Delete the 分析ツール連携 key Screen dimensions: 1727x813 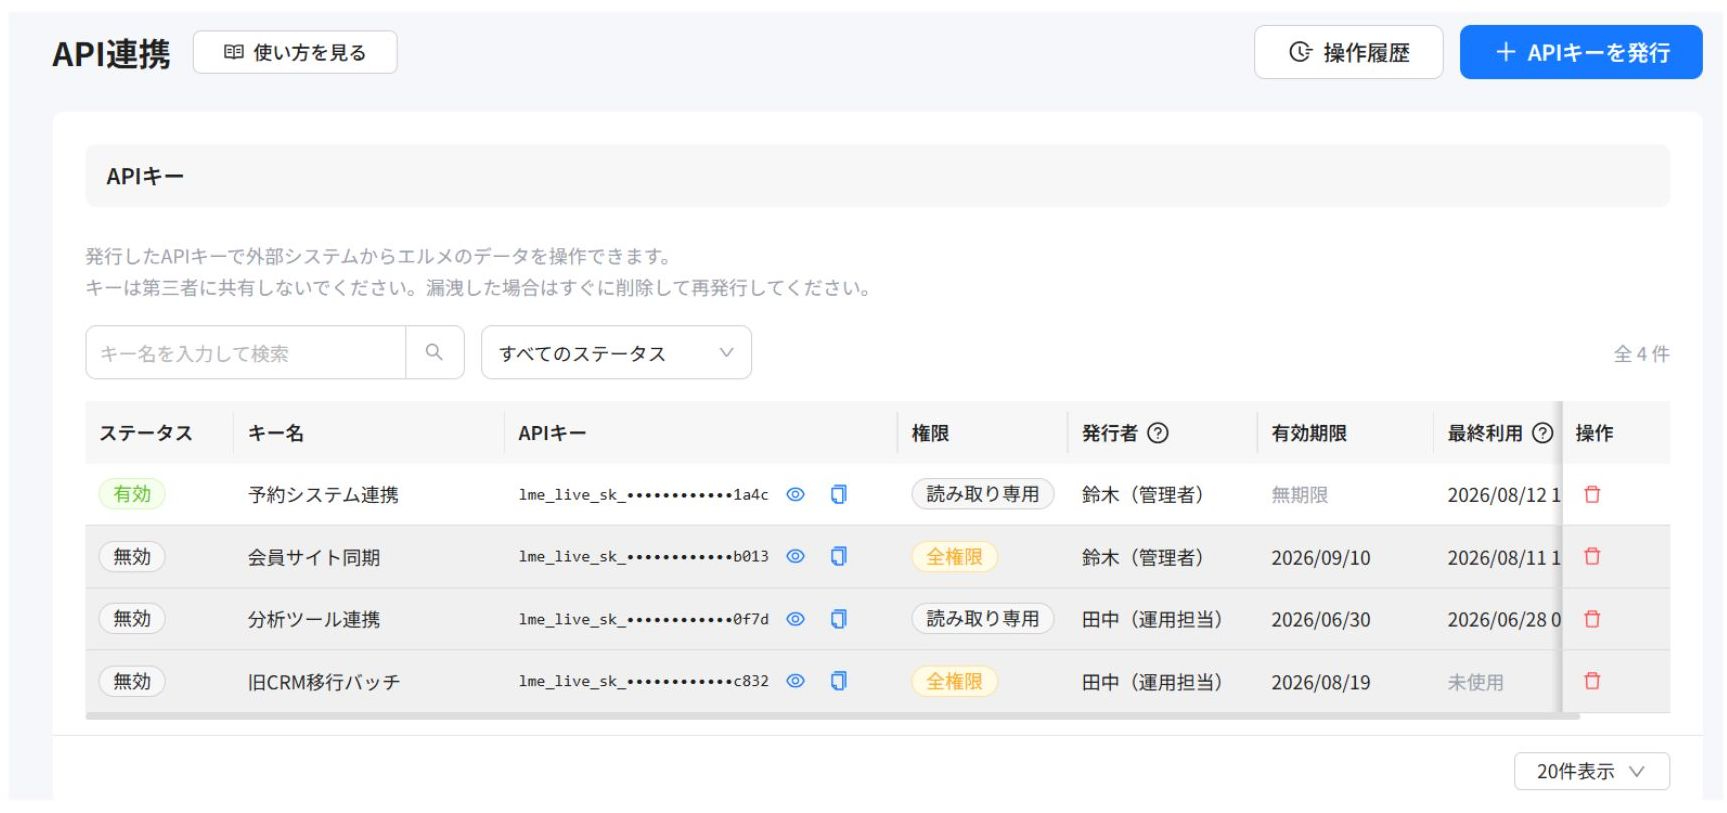[x=1592, y=619]
